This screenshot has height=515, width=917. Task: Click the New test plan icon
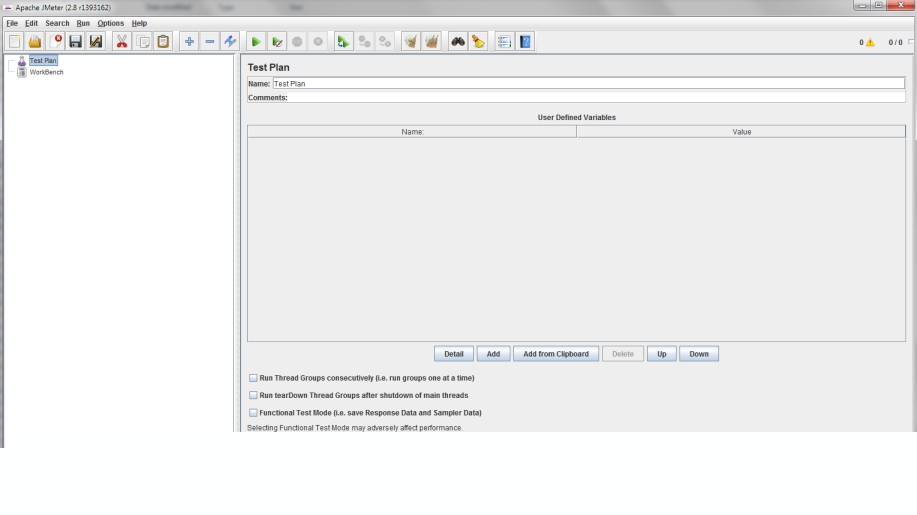pos(14,42)
